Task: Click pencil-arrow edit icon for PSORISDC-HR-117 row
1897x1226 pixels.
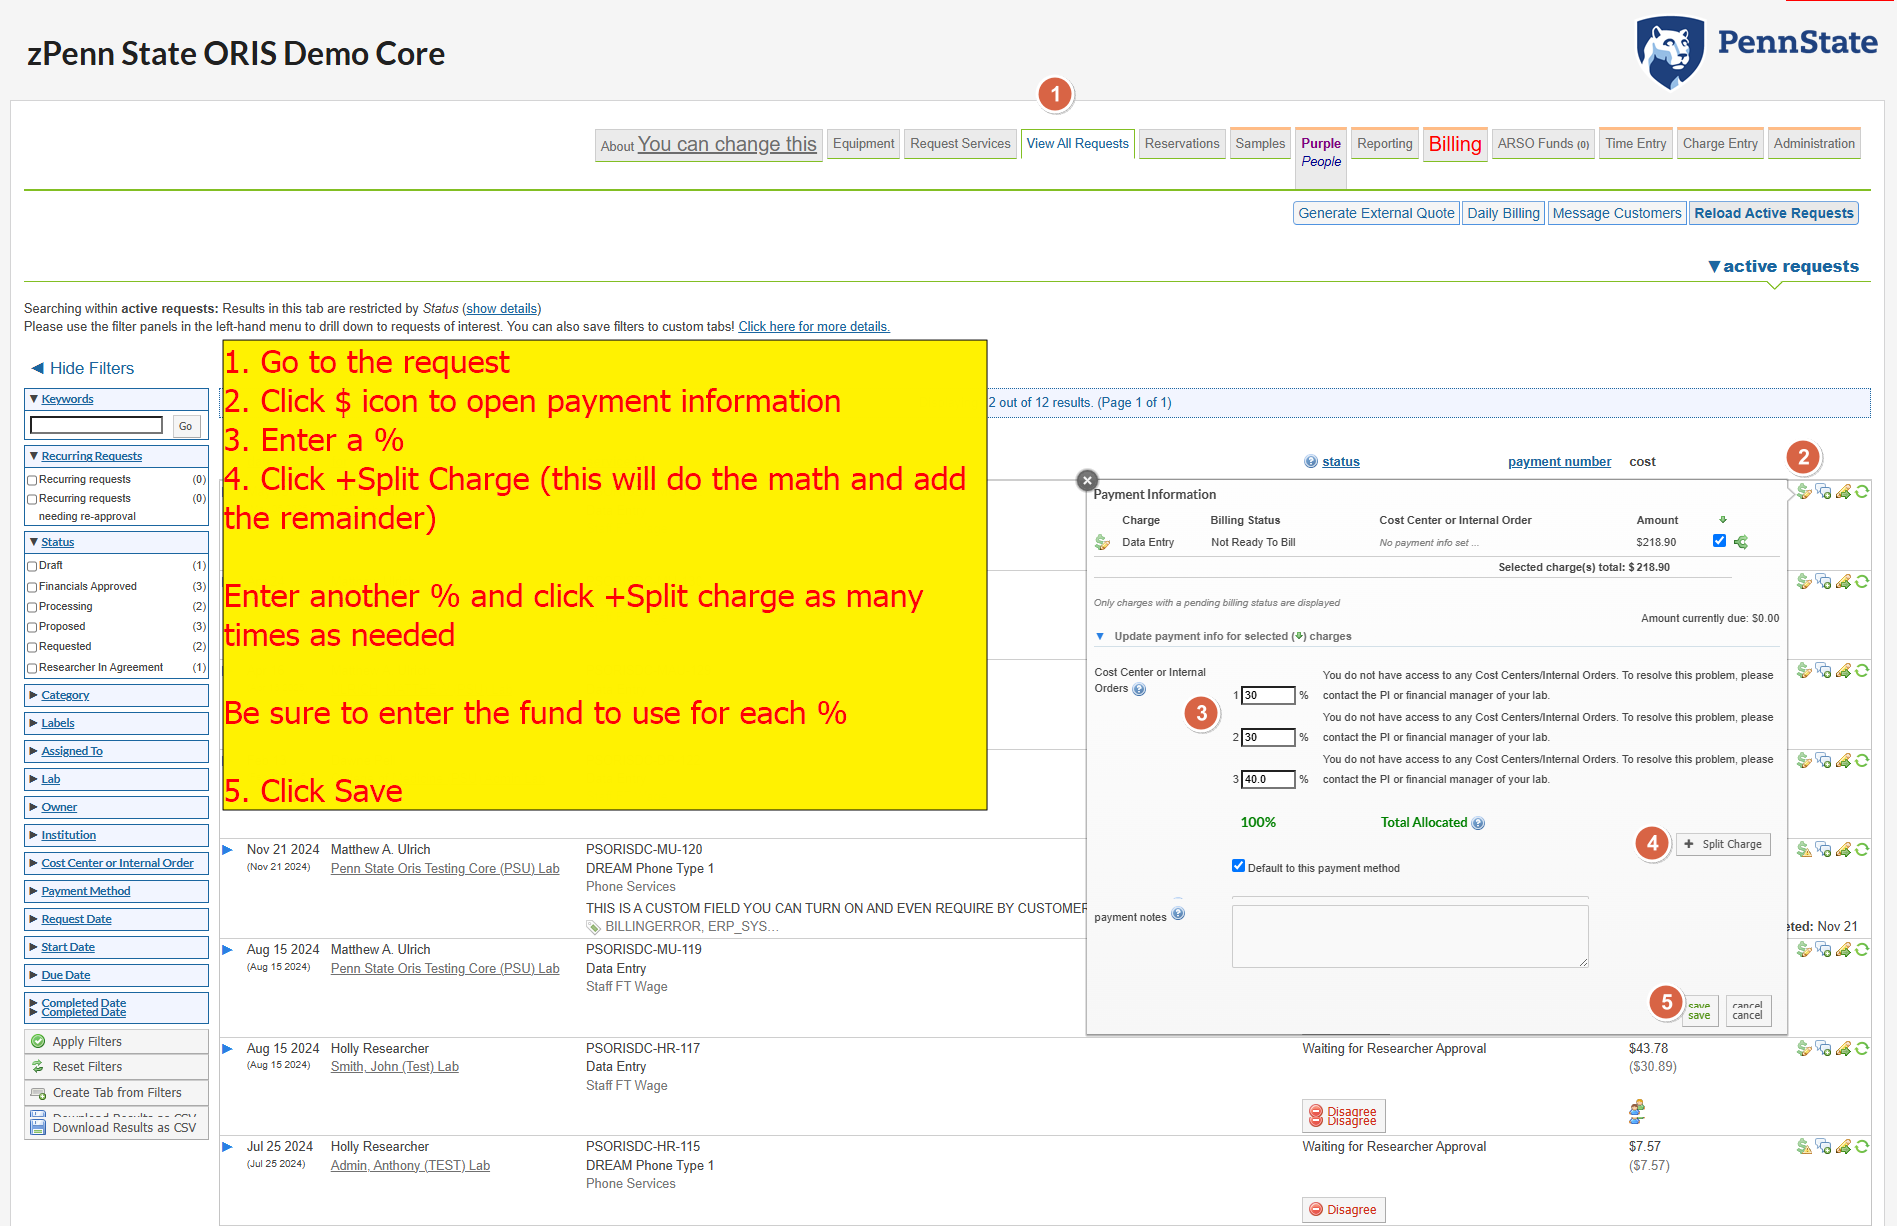Action: tap(1843, 1049)
